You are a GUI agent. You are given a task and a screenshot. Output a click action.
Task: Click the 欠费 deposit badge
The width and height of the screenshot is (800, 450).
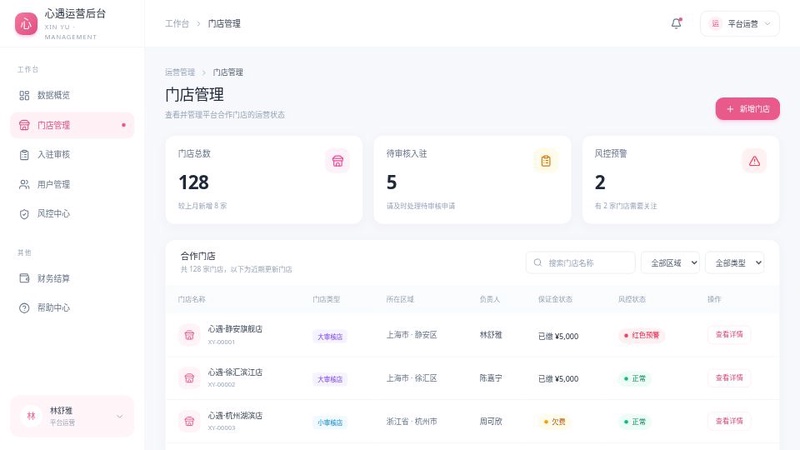coord(555,422)
